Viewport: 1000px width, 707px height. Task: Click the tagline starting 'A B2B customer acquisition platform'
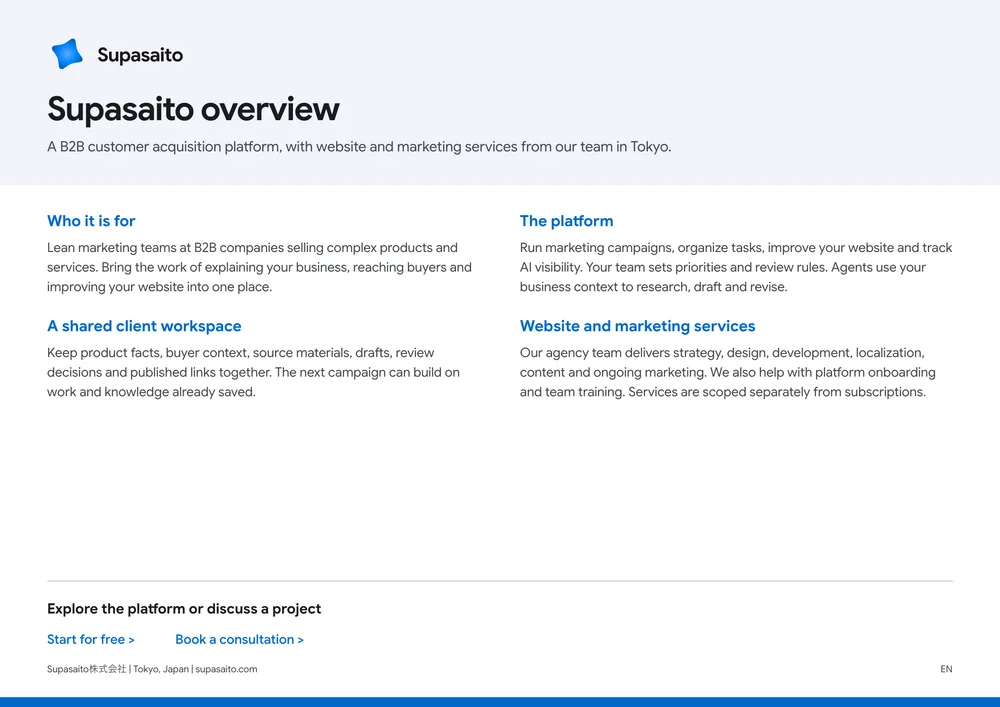coord(359,147)
